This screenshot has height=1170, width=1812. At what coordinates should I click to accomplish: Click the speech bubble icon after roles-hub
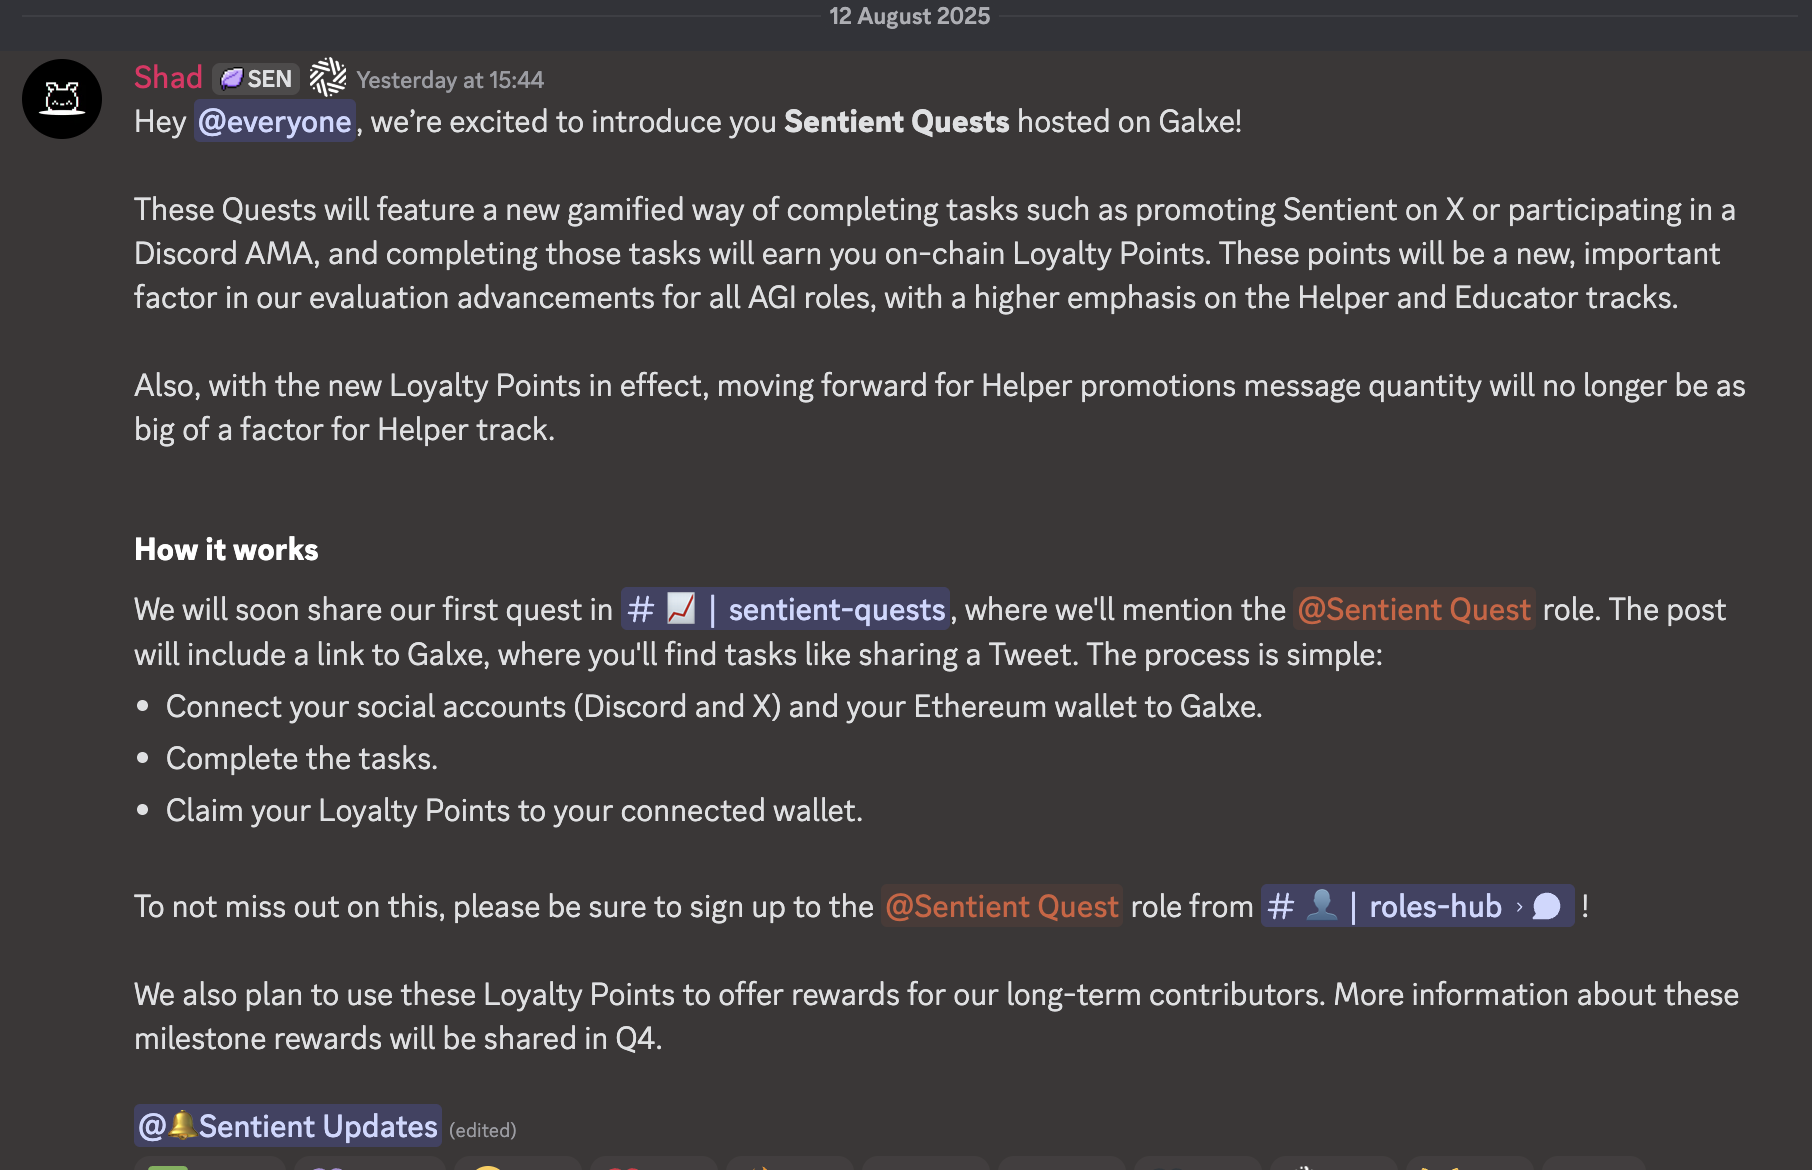(x=1547, y=907)
